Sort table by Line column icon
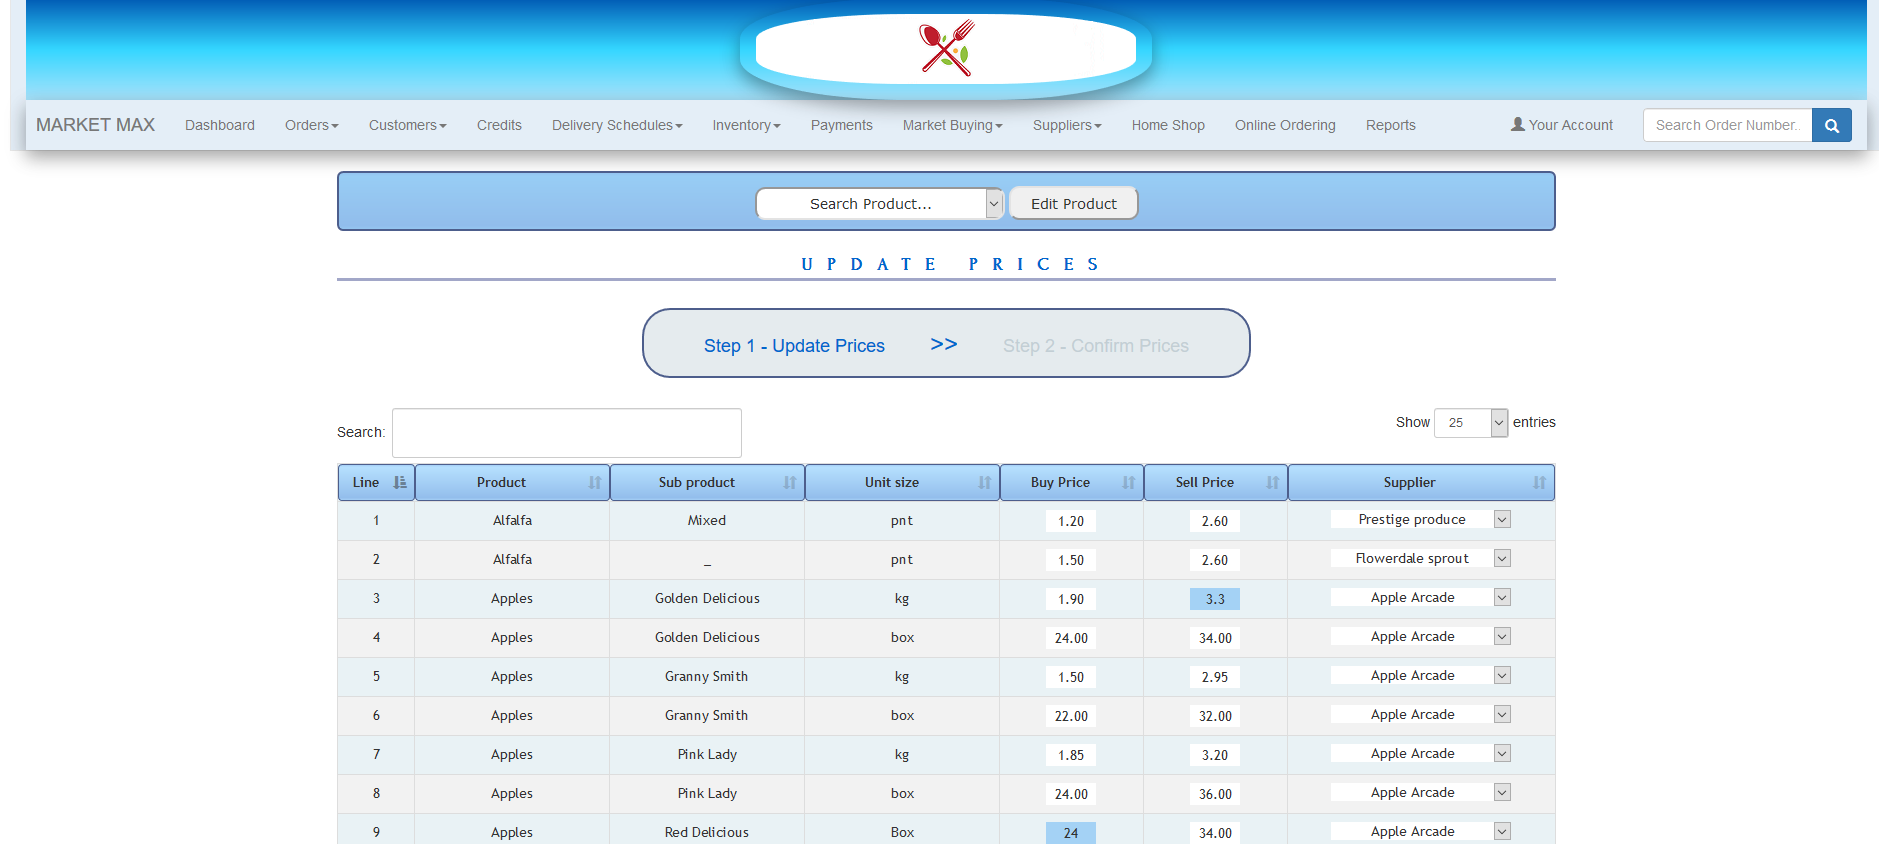 tap(400, 482)
